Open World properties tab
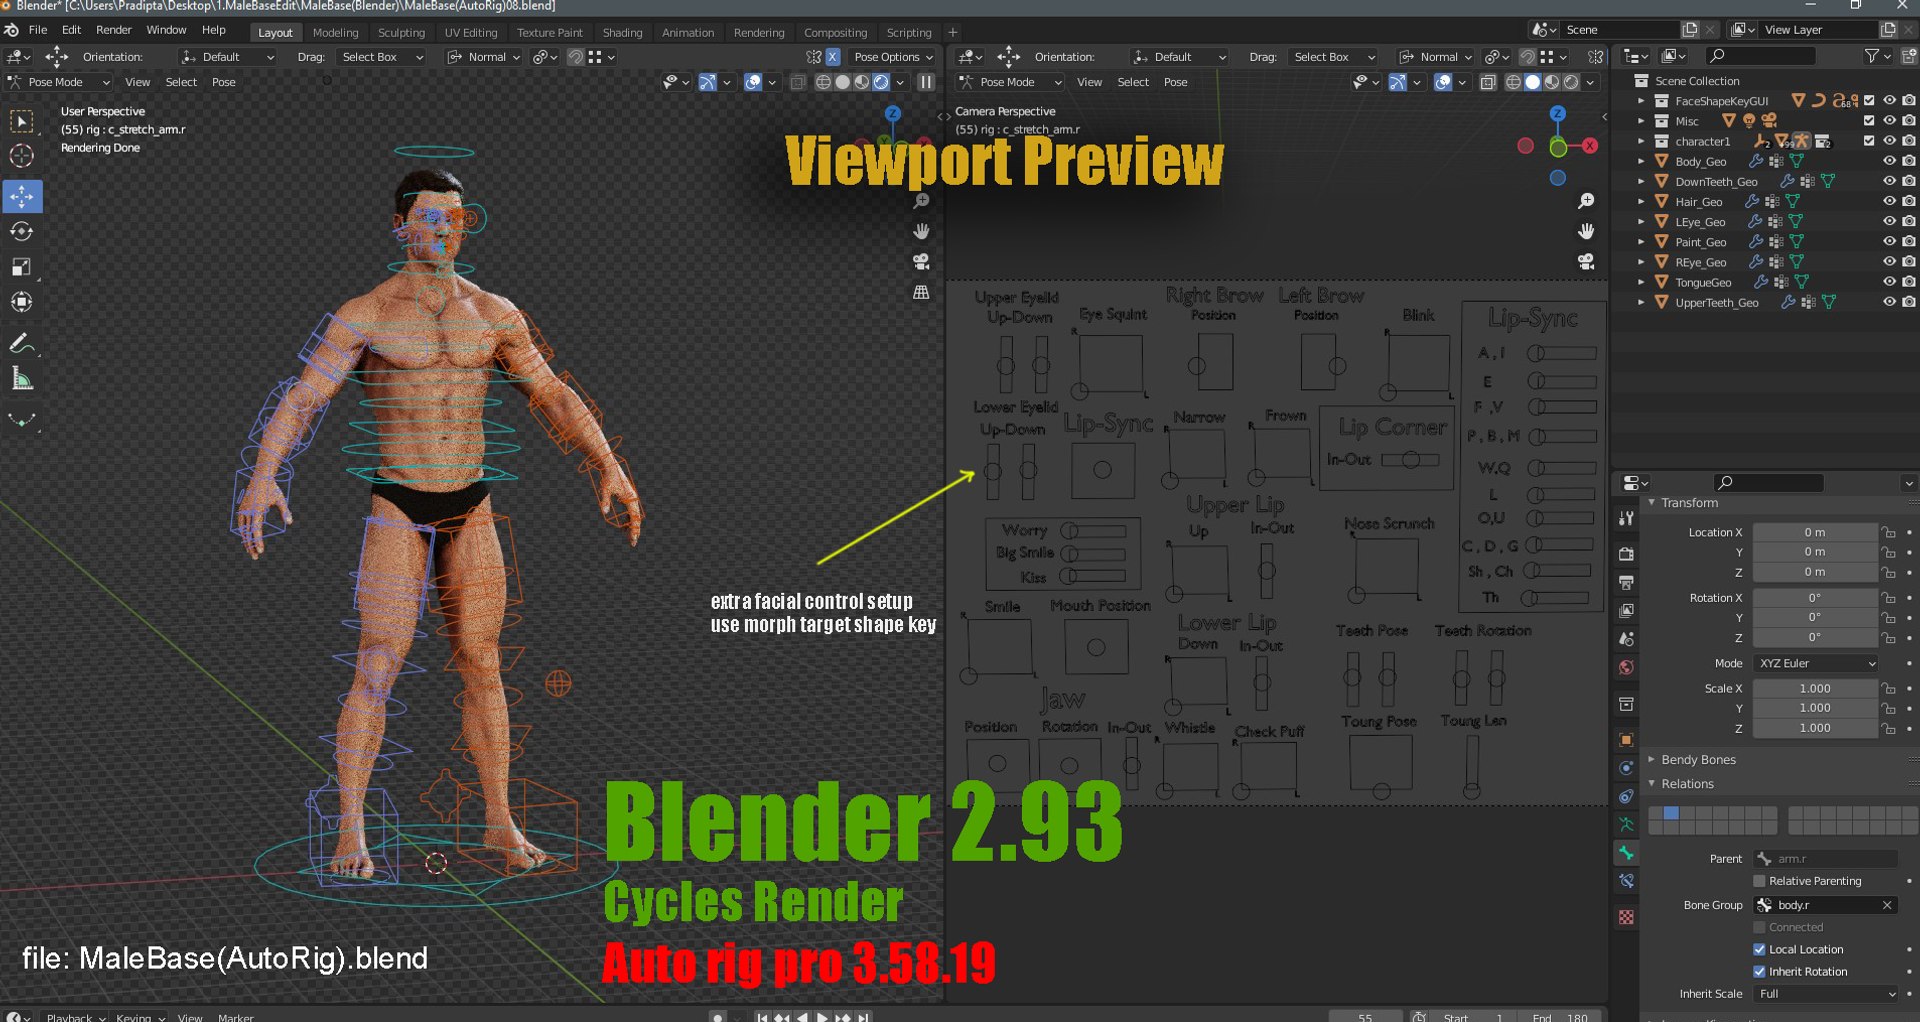 pos(1626,667)
